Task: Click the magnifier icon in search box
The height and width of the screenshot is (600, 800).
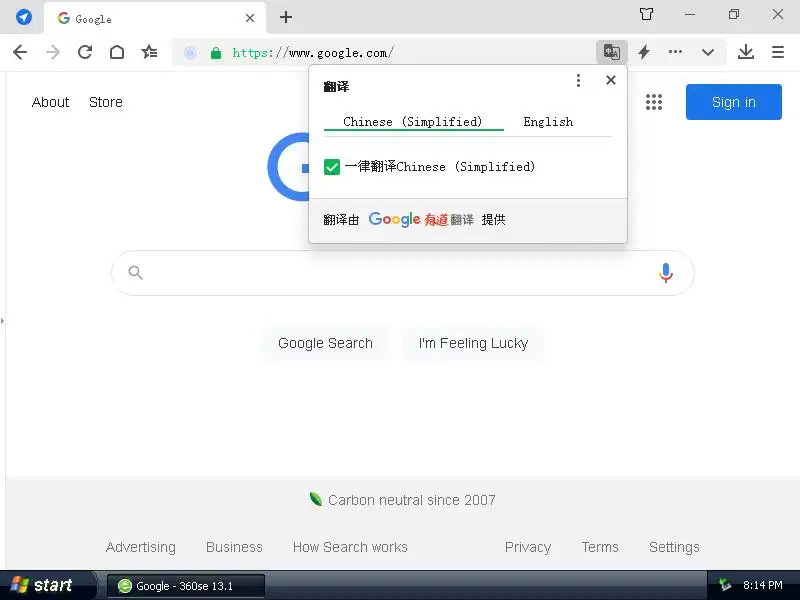Action: [x=136, y=273]
